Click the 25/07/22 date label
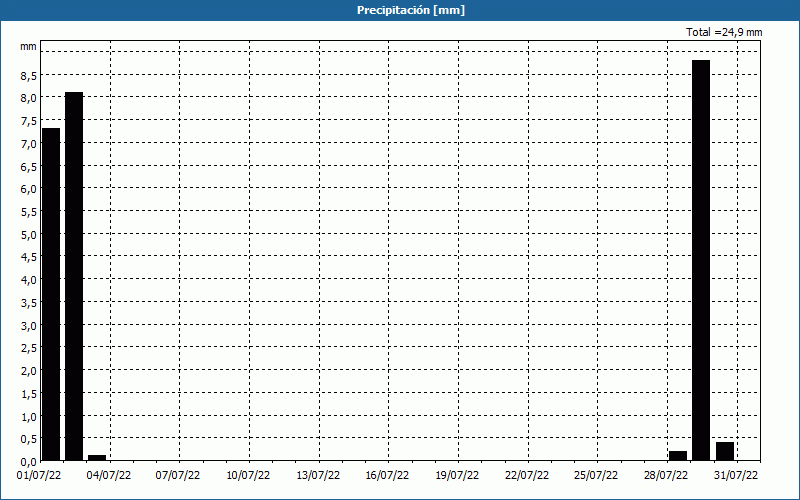Image resolution: width=800 pixels, height=500 pixels. pyautogui.click(x=596, y=476)
